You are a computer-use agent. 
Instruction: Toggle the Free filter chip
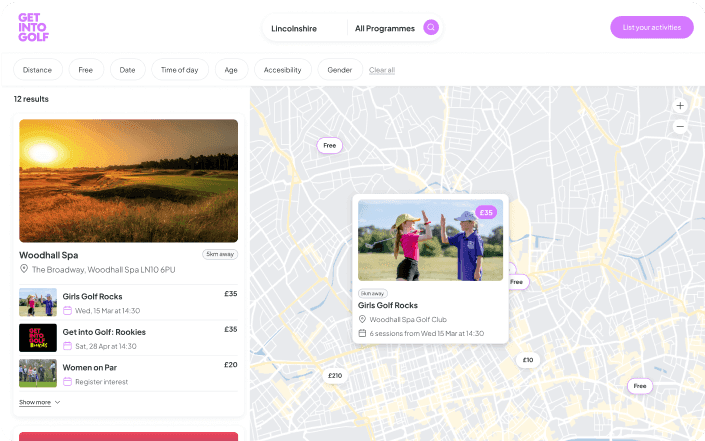(85, 70)
